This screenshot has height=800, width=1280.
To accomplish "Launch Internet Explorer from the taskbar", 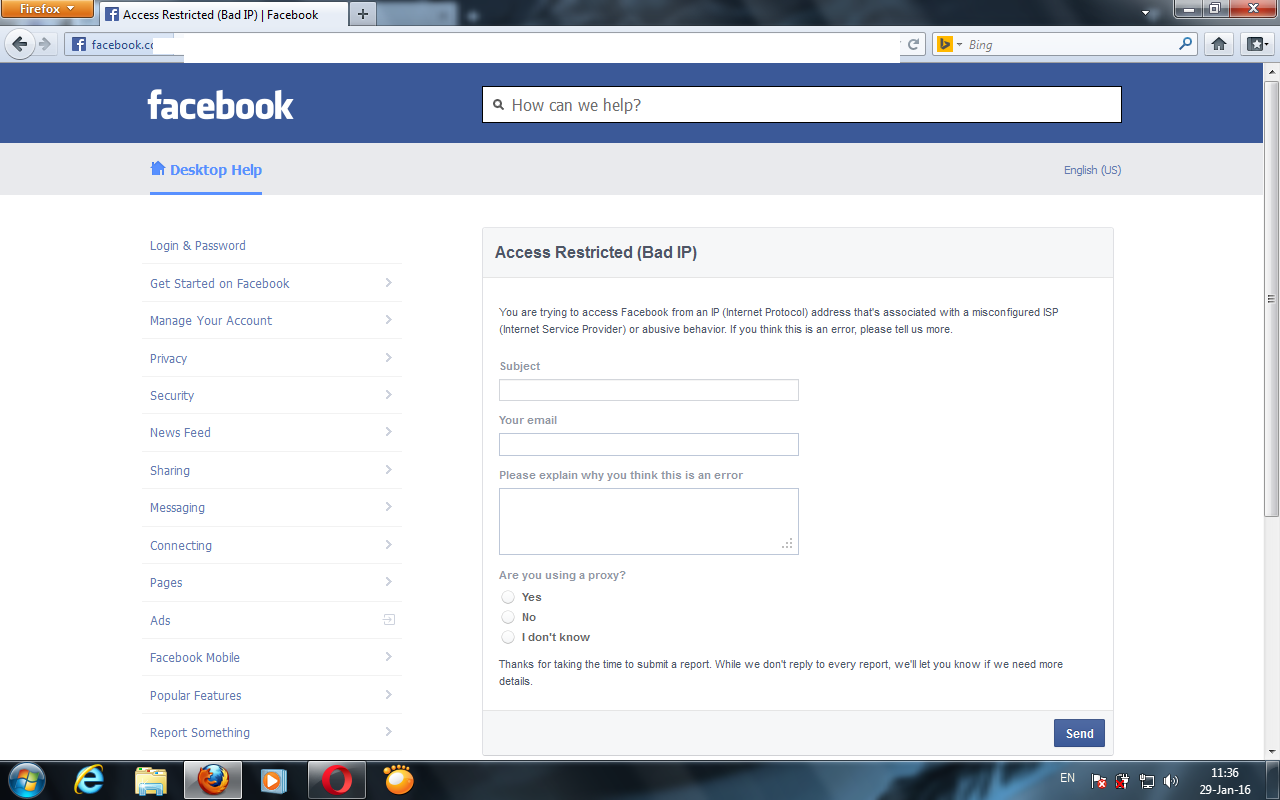I will 89,779.
